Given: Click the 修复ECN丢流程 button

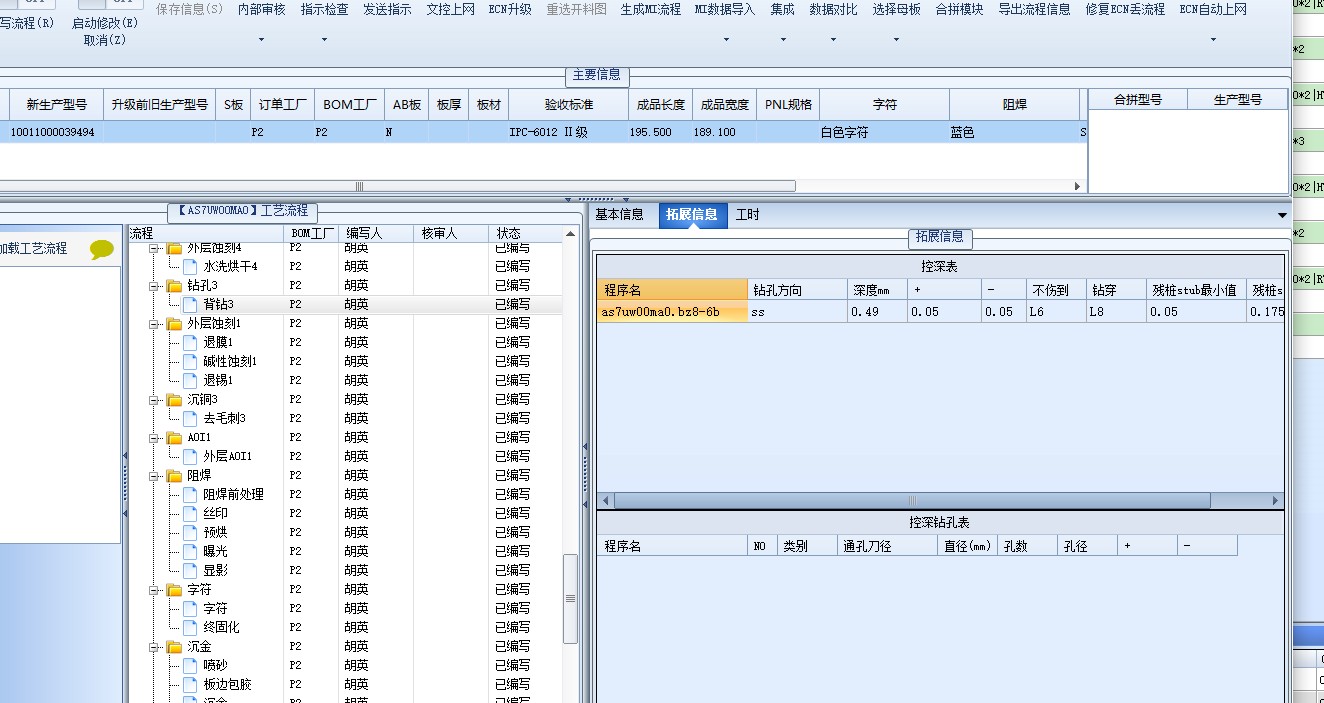Looking at the screenshot, I should coord(1125,10).
